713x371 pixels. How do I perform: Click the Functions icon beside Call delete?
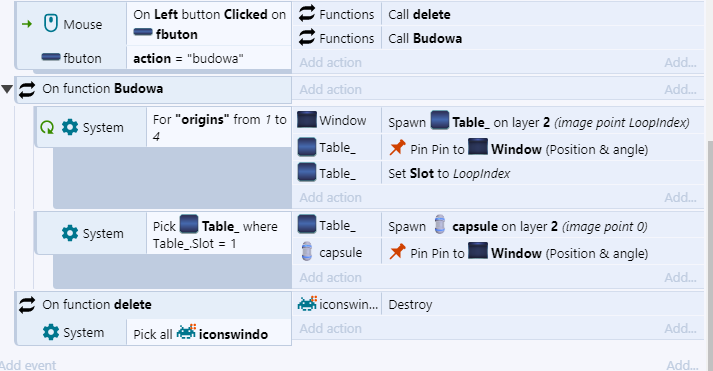pos(306,14)
